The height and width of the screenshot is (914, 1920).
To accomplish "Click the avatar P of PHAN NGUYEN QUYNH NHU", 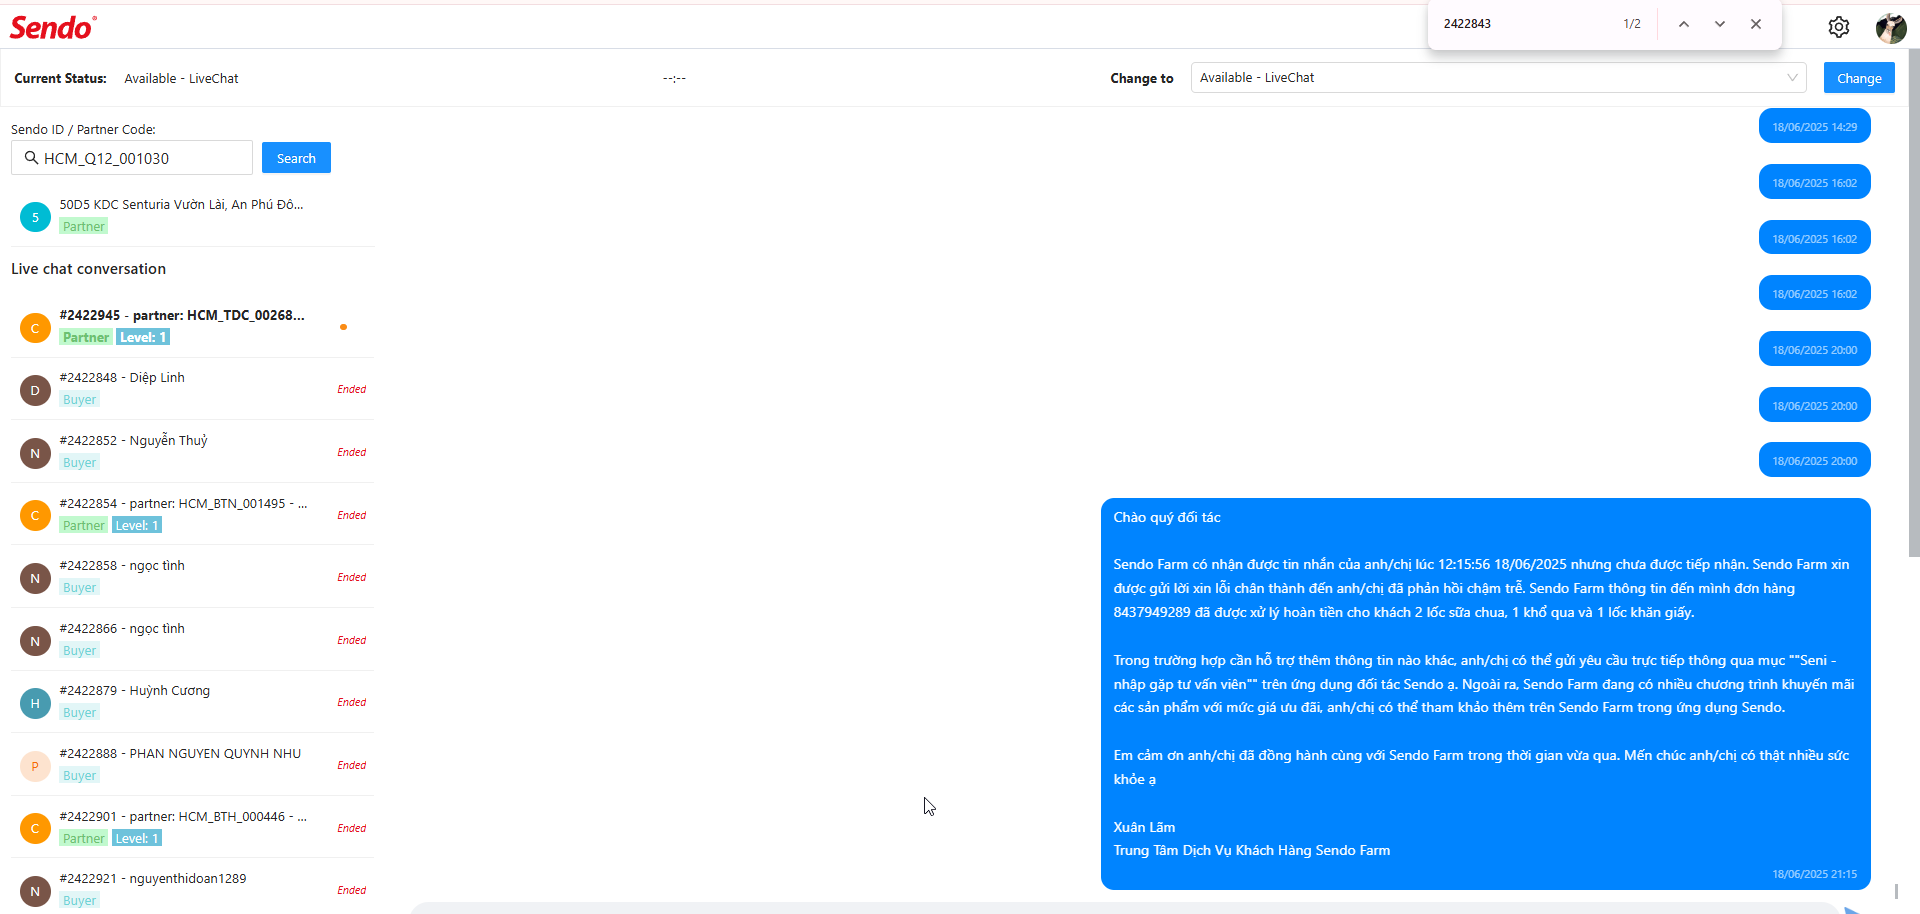I will (35, 766).
